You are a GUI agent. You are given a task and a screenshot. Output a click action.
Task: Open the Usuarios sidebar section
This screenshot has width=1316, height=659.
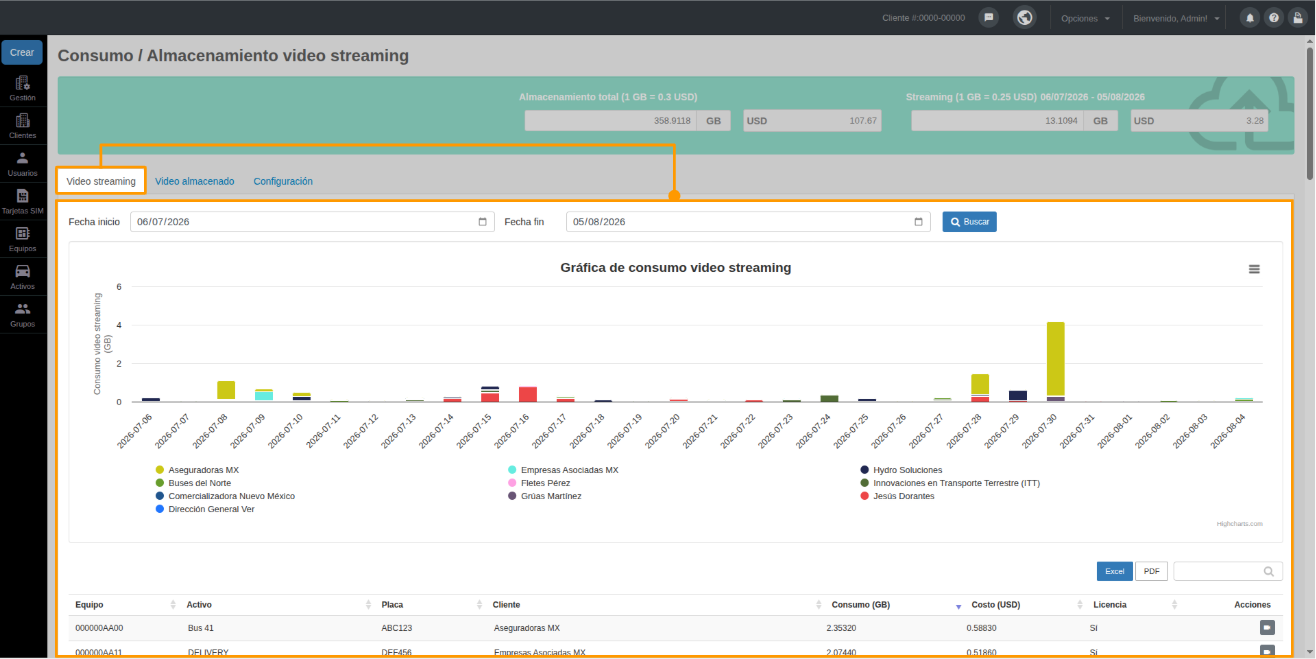click(x=22, y=164)
